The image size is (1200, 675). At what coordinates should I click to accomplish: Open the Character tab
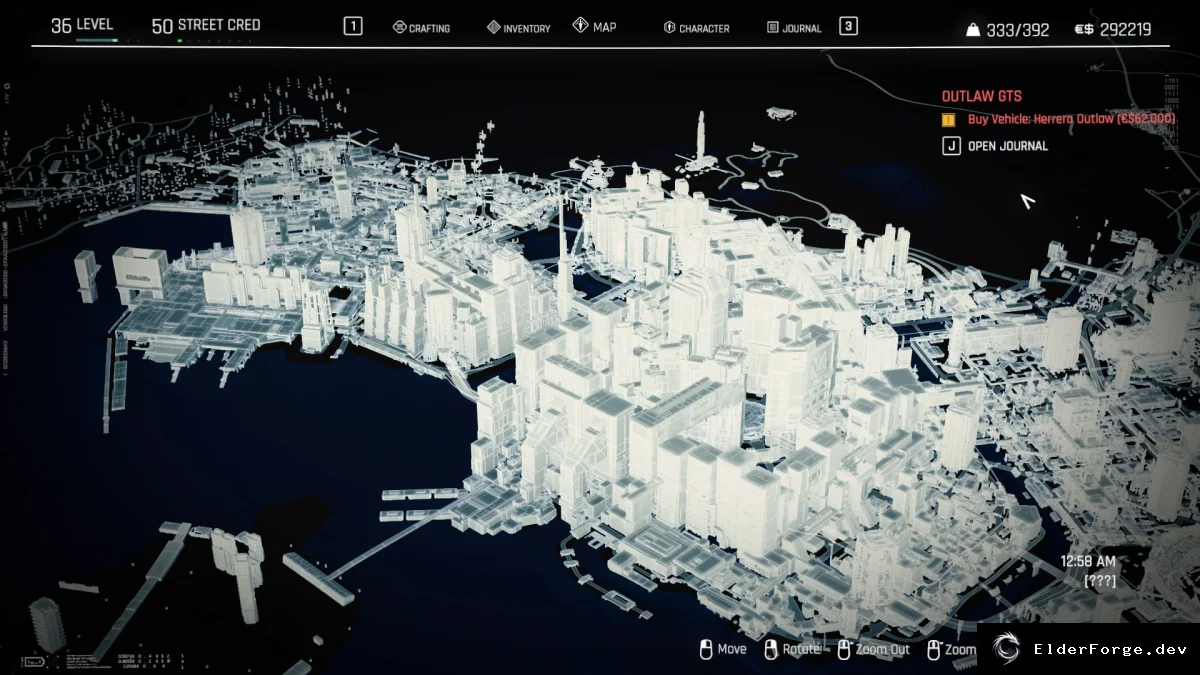click(x=697, y=28)
